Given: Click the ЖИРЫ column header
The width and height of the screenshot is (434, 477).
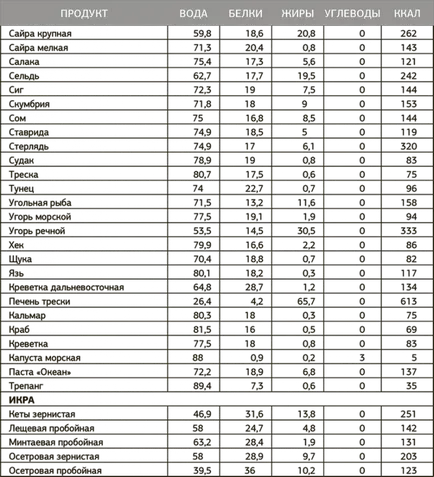Looking at the screenshot, I should tap(297, 14).
